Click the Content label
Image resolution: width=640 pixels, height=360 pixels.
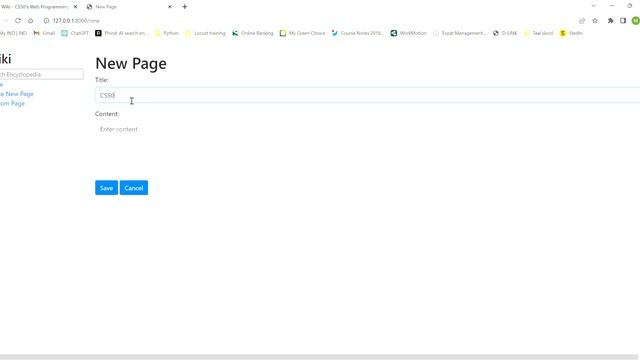pyautogui.click(x=107, y=114)
